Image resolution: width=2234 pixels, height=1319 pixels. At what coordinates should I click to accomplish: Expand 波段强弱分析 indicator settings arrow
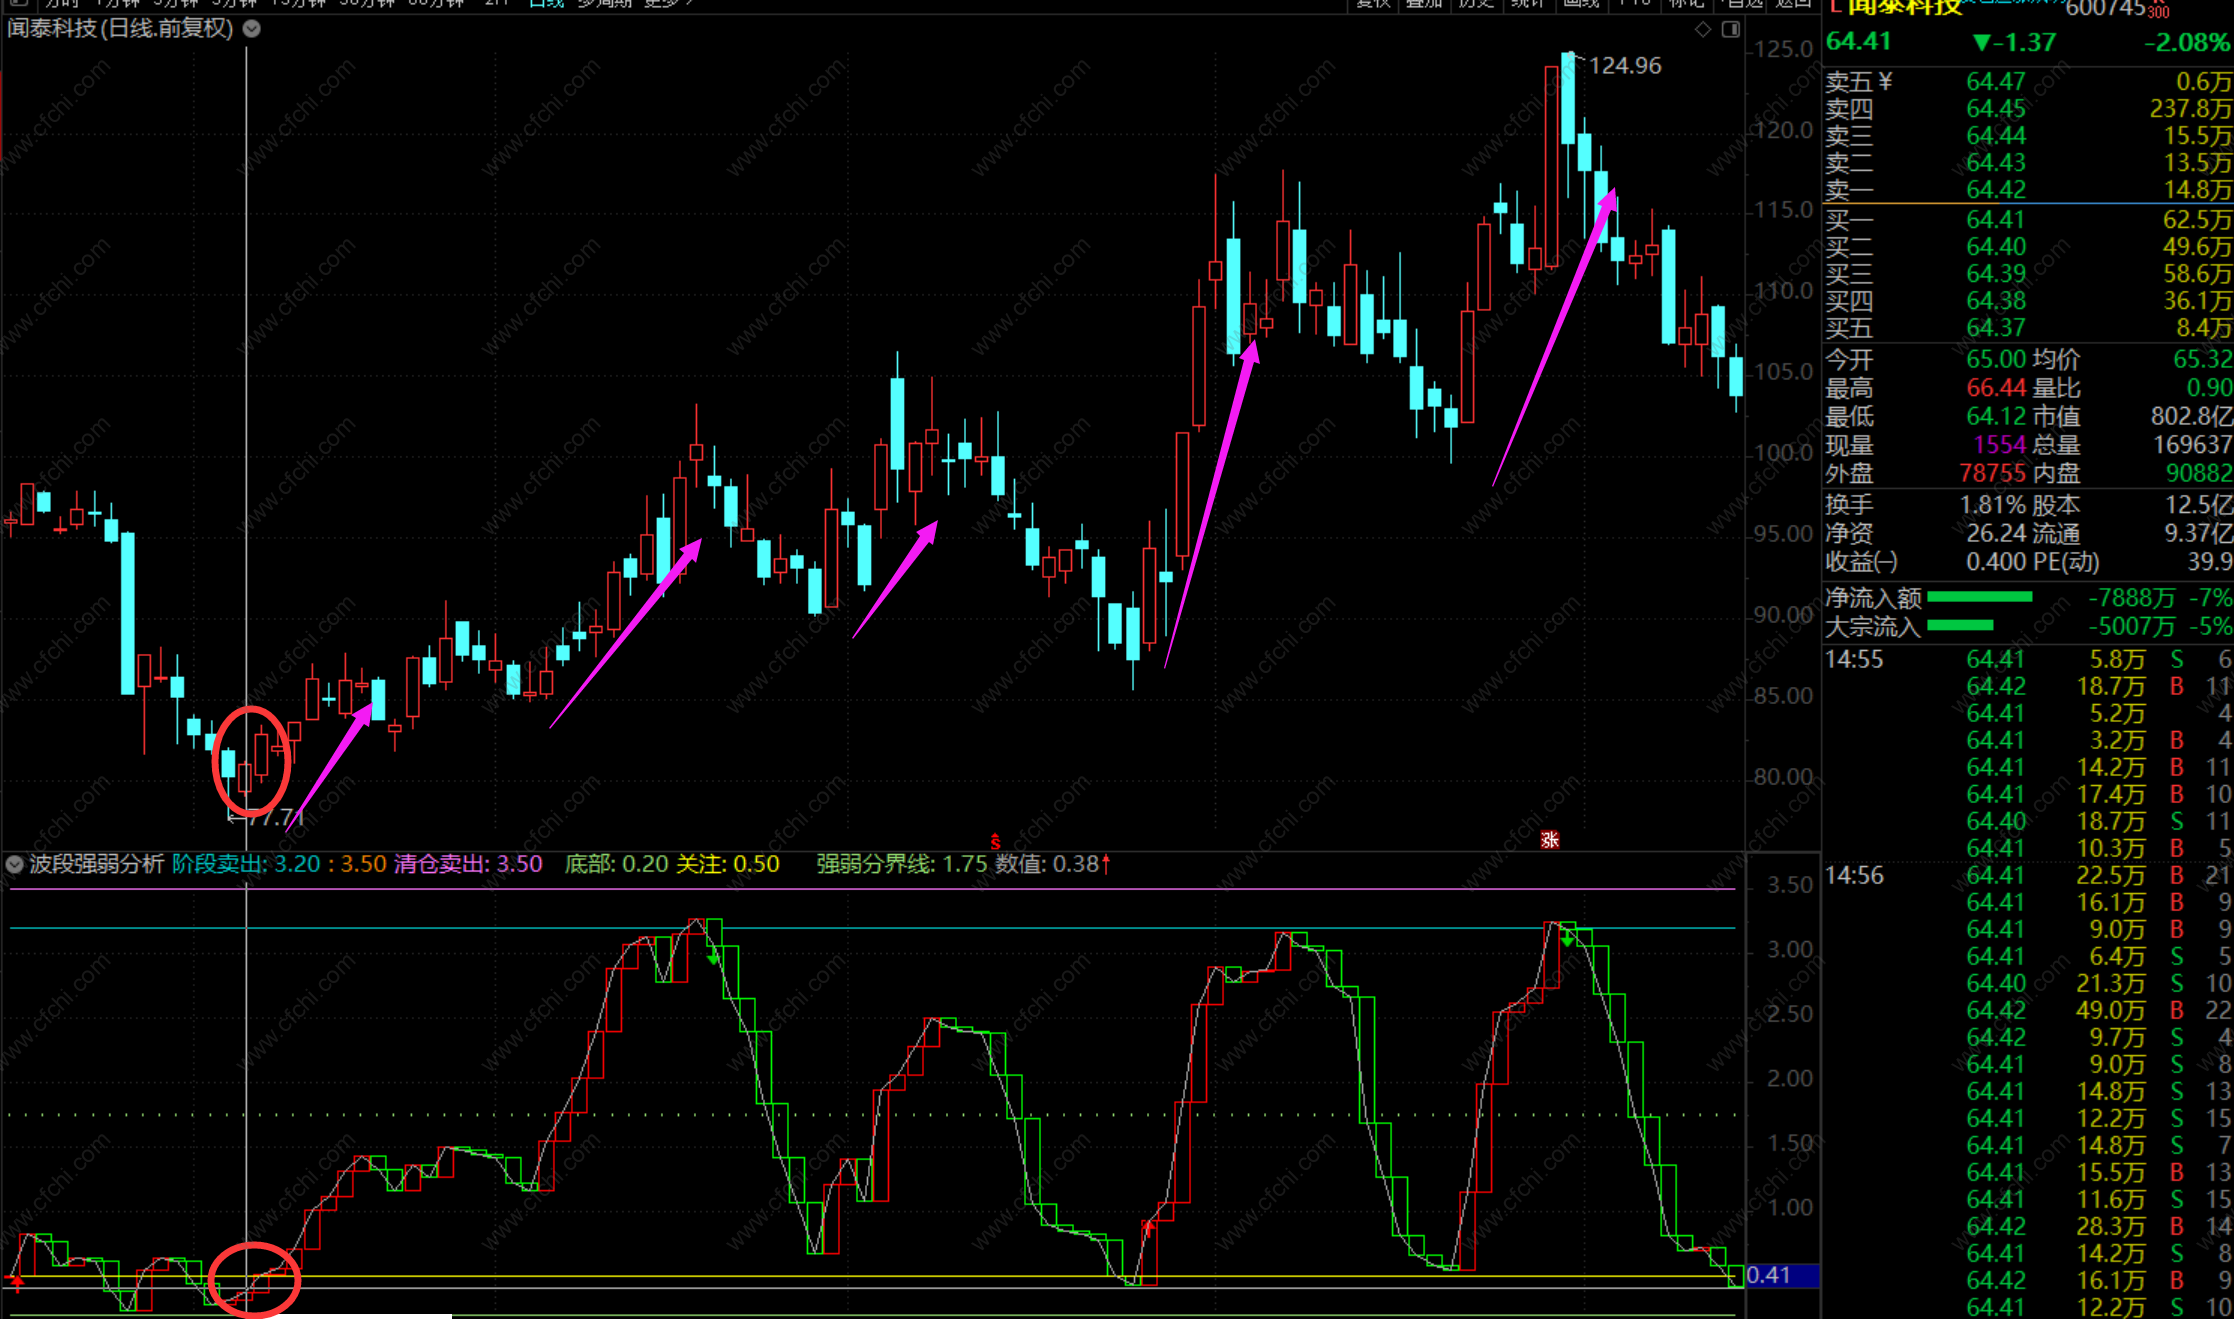15,864
